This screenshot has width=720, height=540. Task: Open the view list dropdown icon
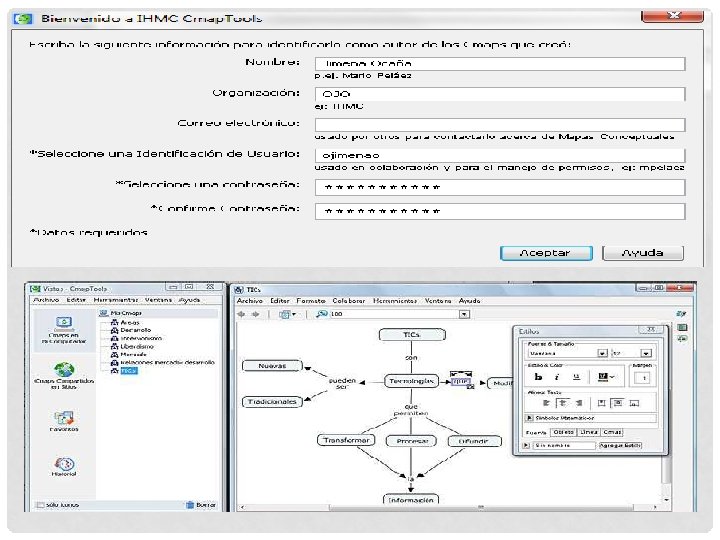click(287, 314)
